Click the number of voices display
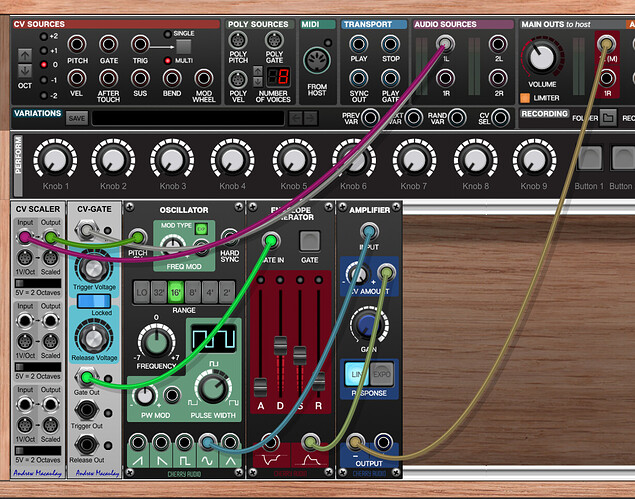The width and height of the screenshot is (635, 499). point(278,77)
